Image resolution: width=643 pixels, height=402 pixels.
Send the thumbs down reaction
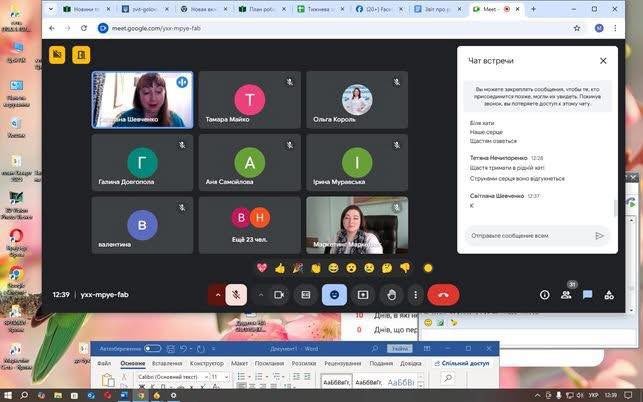coord(405,268)
